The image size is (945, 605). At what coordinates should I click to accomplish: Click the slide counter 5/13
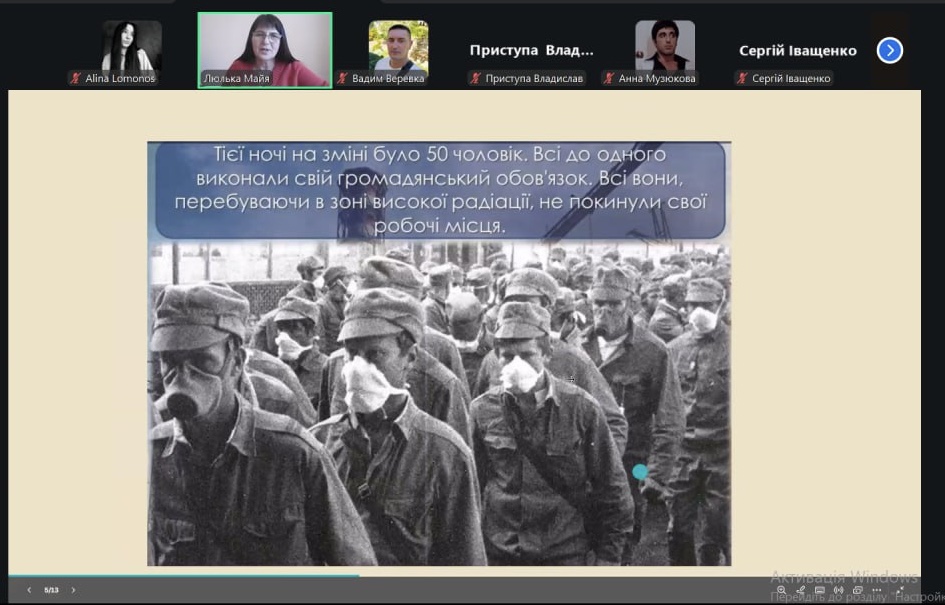pyautogui.click(x=51, y=590)
